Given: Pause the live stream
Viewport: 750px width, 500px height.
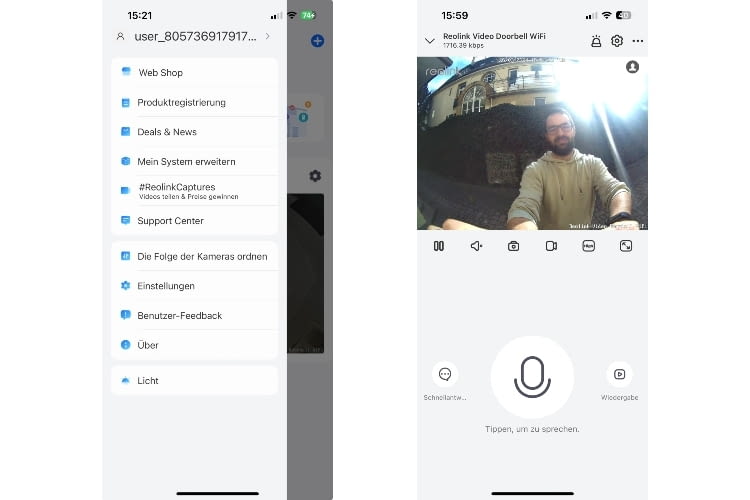Looking at the screenshot, I should pos(439,246).
